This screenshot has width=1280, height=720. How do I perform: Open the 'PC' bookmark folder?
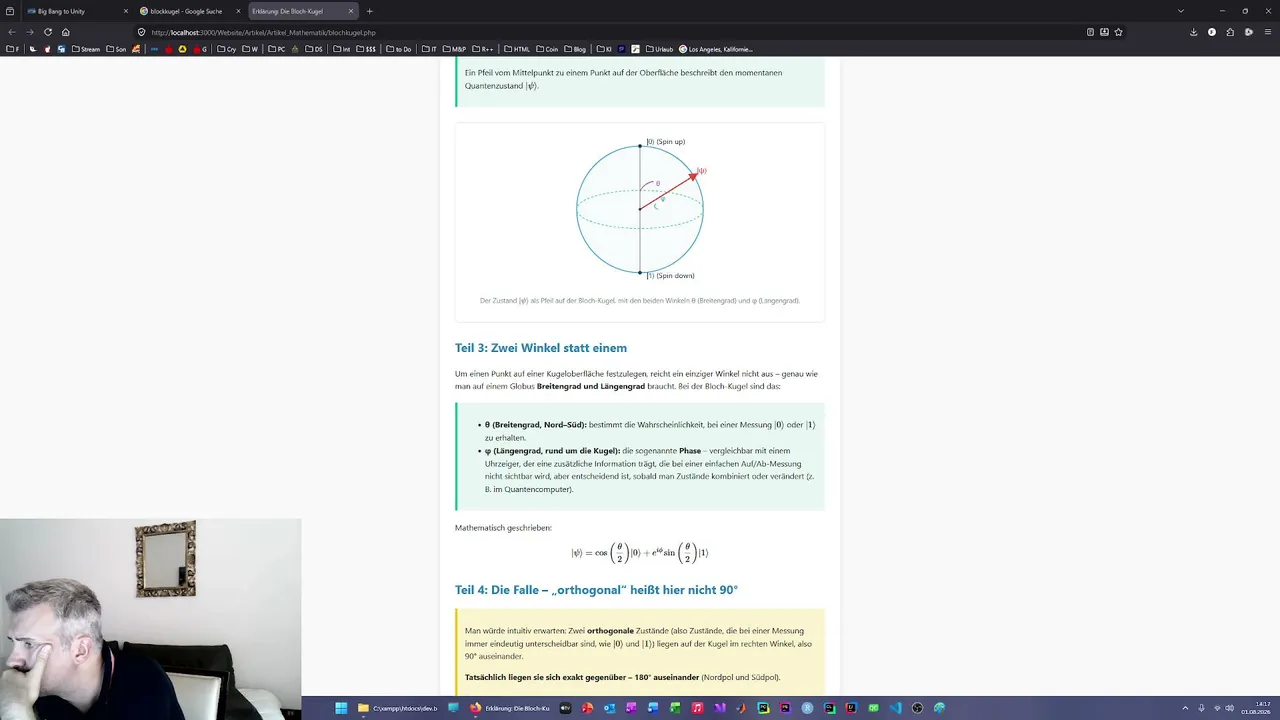[x=276, y=49]
